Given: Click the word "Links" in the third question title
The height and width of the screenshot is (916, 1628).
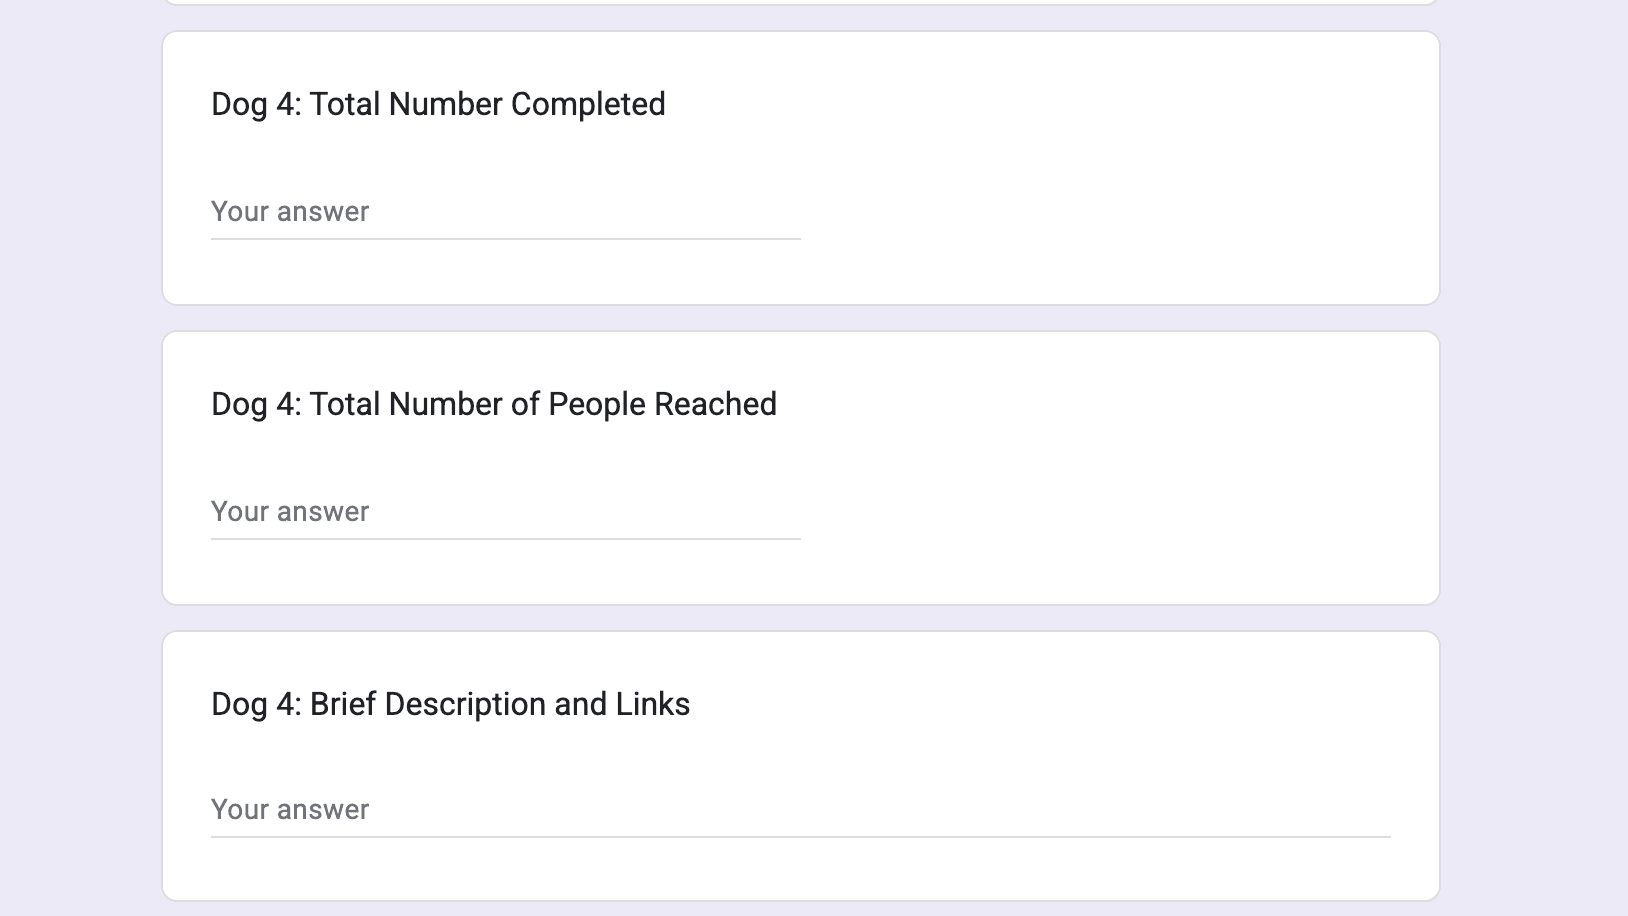Looking at the screenshot, I should coord(653,704).
